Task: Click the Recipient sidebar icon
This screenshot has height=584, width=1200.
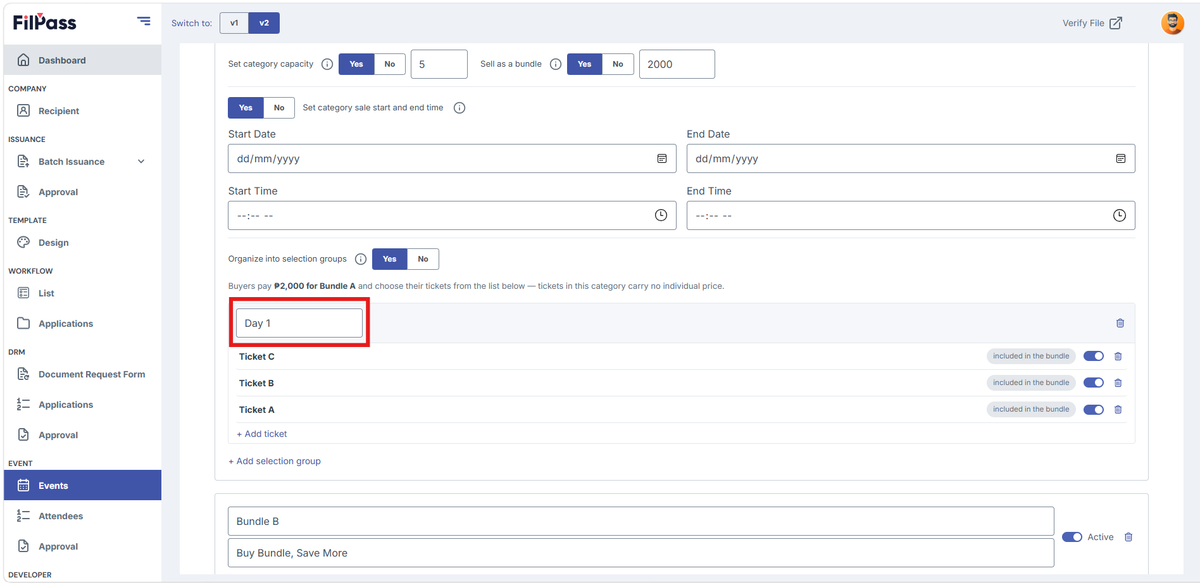Action: pyautogui.click(x=24, y=111)
